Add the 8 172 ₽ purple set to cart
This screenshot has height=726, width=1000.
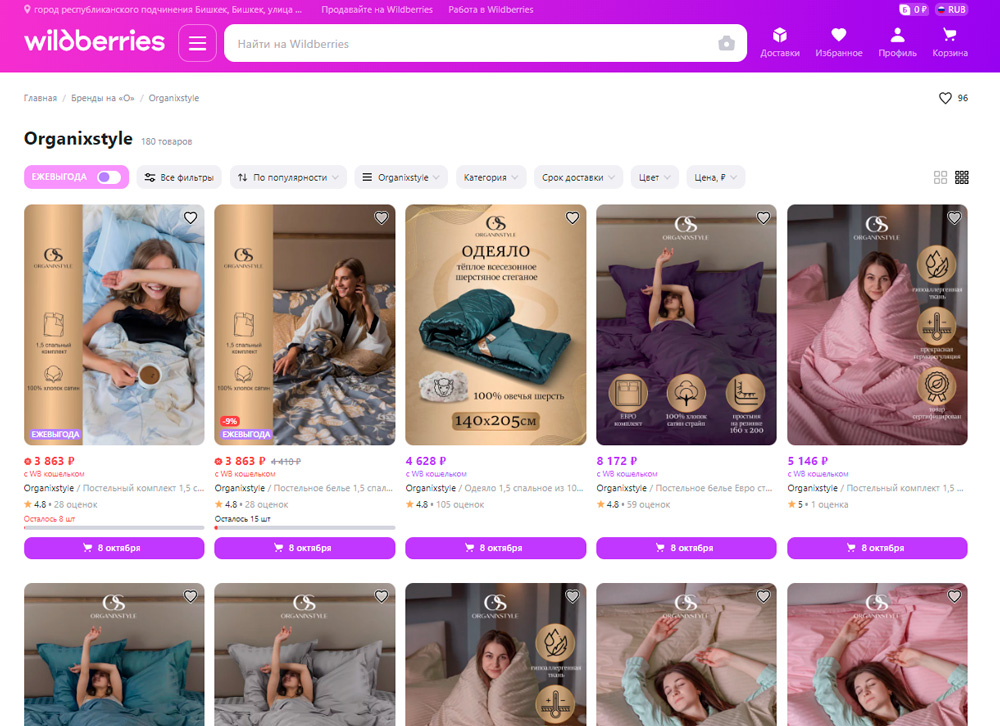tap(686, 548)
